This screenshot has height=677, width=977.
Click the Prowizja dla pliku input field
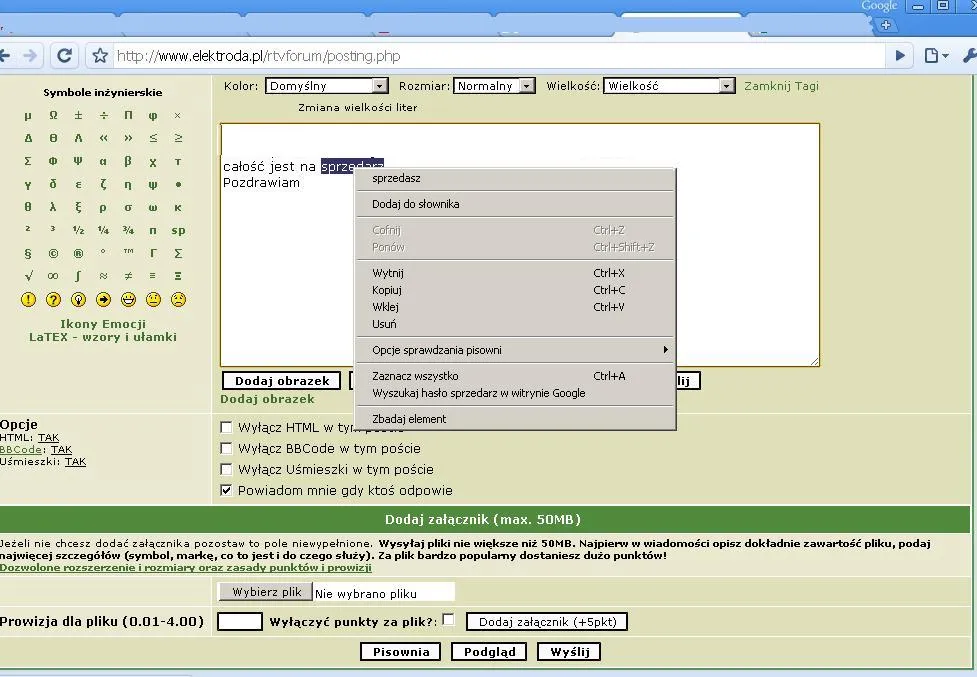point(240,622)
